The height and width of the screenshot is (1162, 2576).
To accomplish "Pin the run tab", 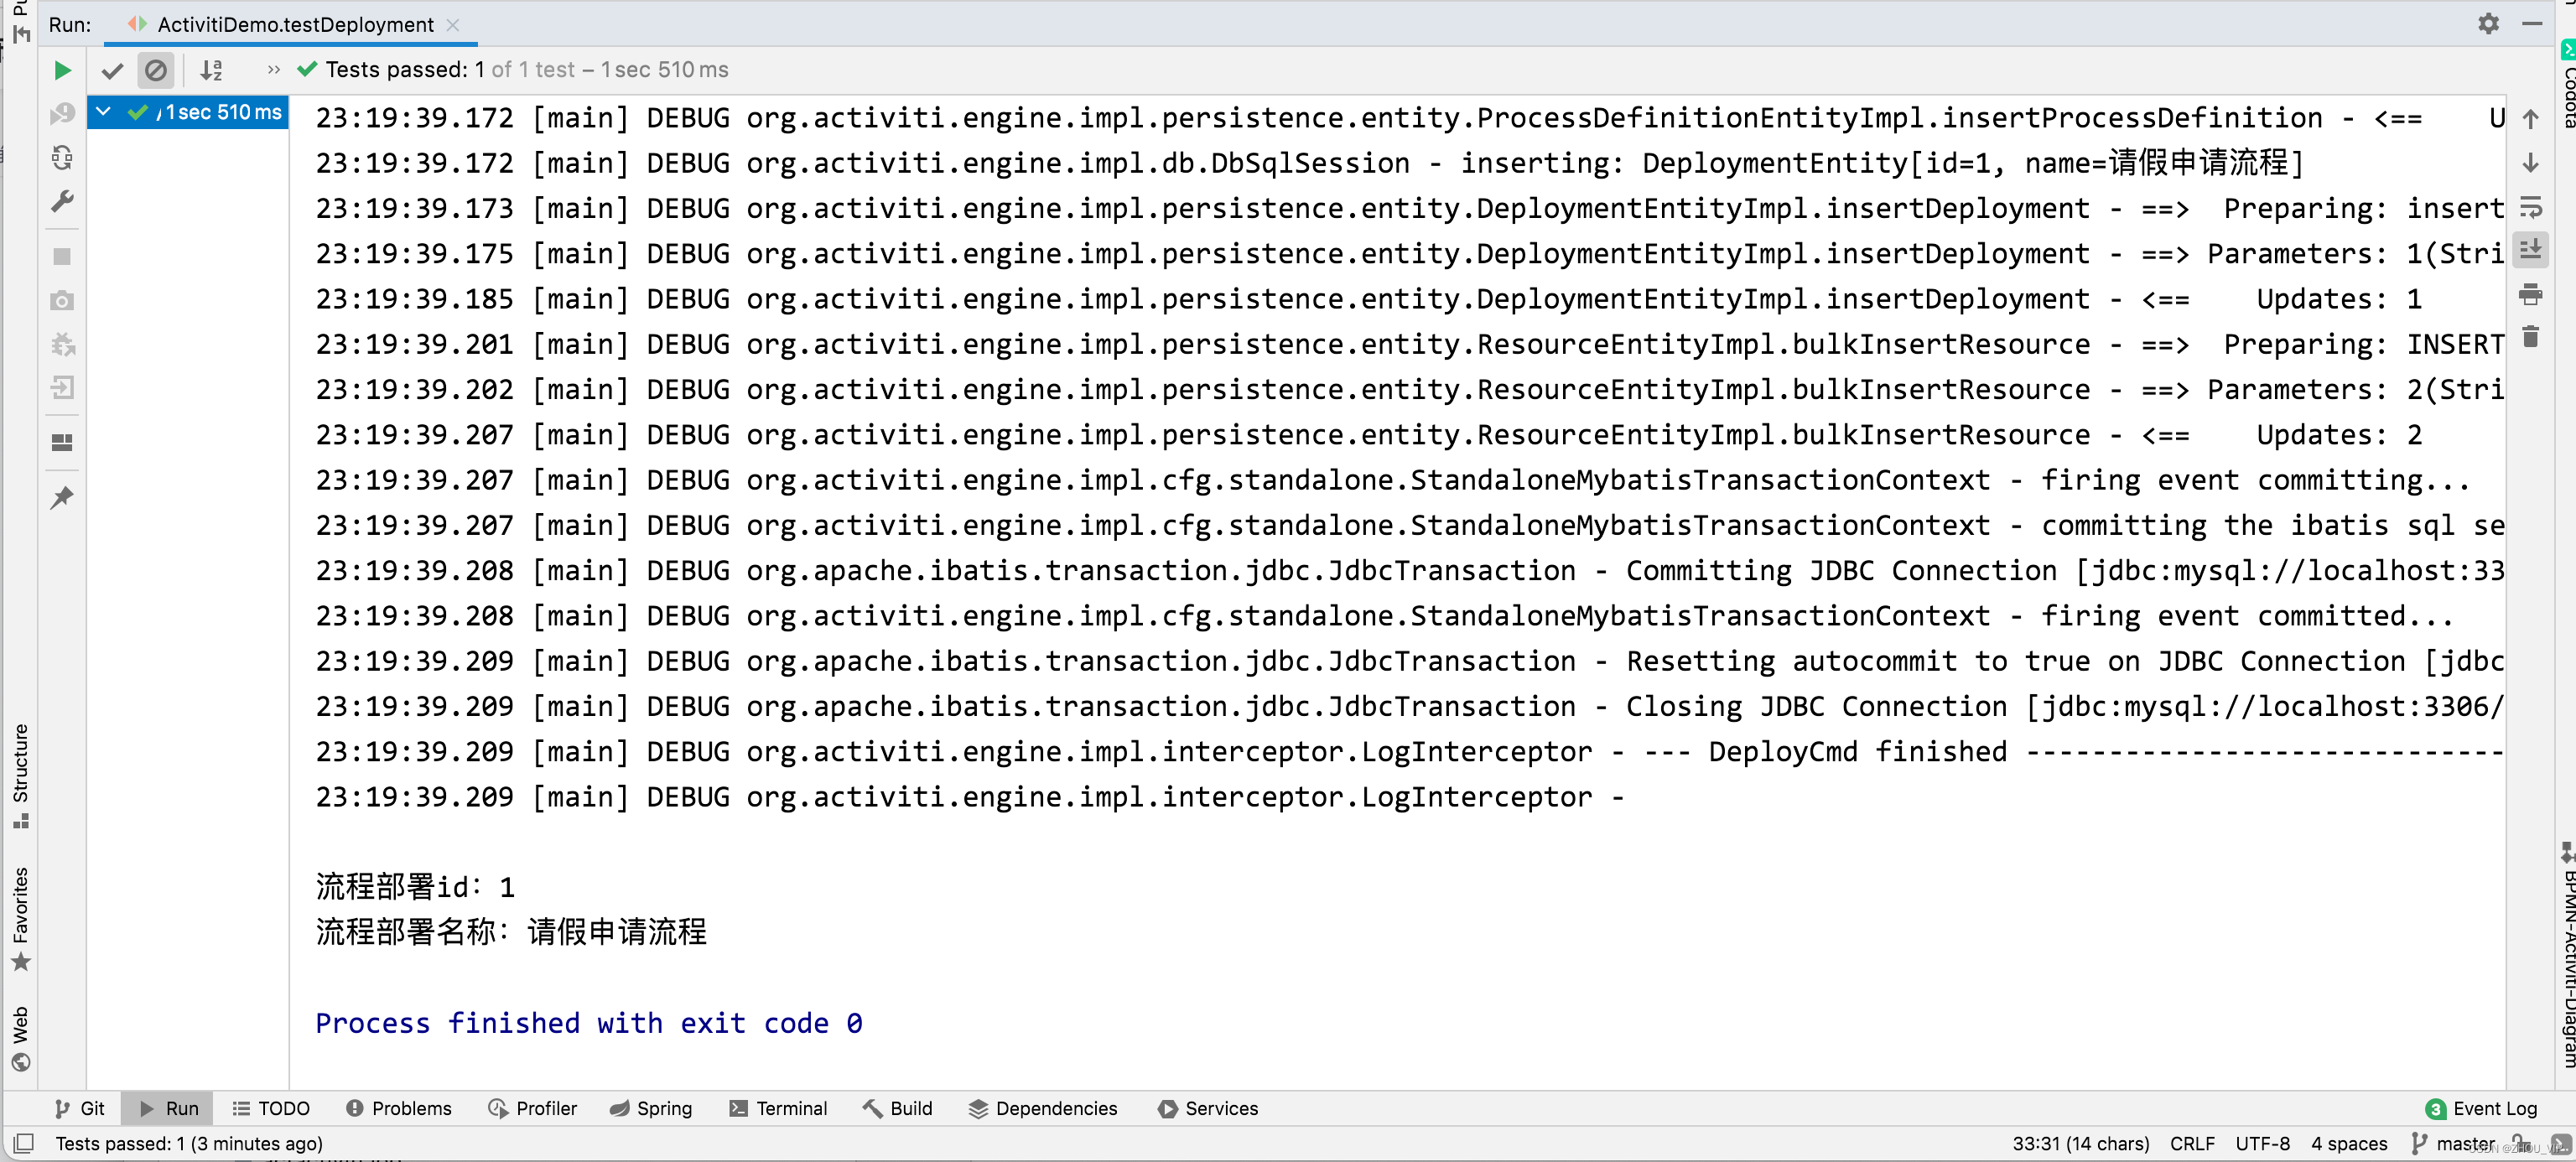I will 62,497.
